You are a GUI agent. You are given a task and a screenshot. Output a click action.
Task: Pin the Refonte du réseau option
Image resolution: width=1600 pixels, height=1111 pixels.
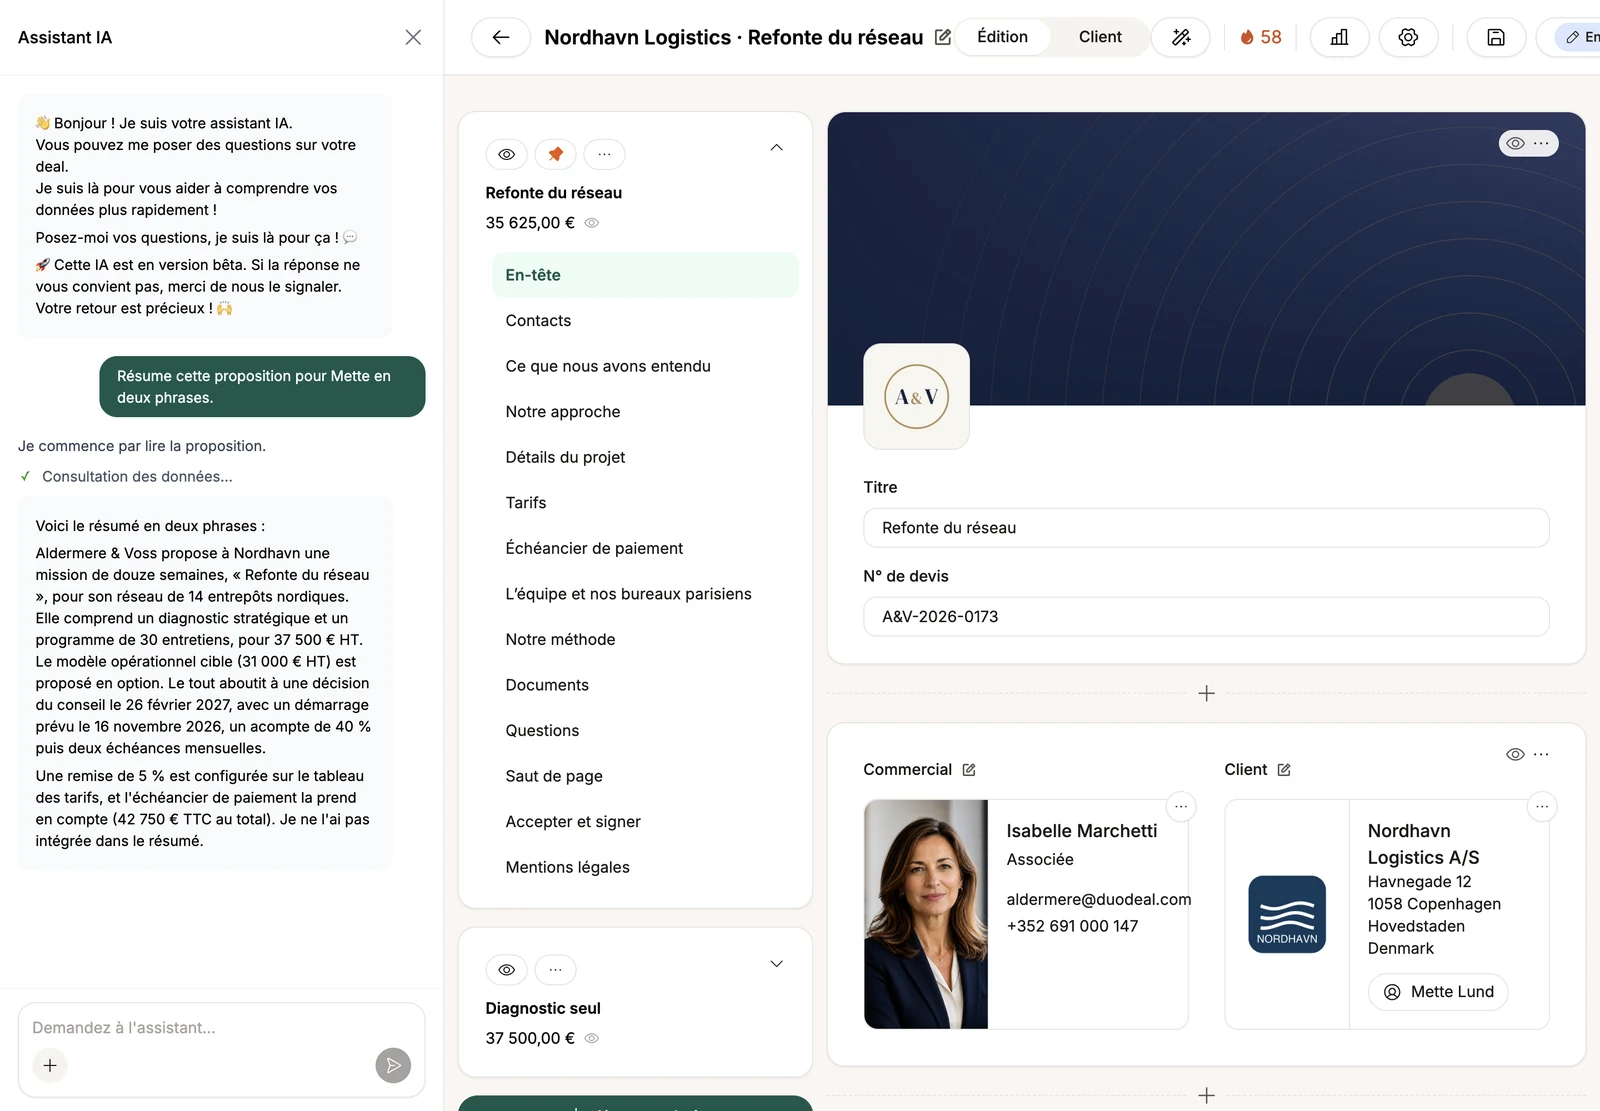click(x=555, y=154)
